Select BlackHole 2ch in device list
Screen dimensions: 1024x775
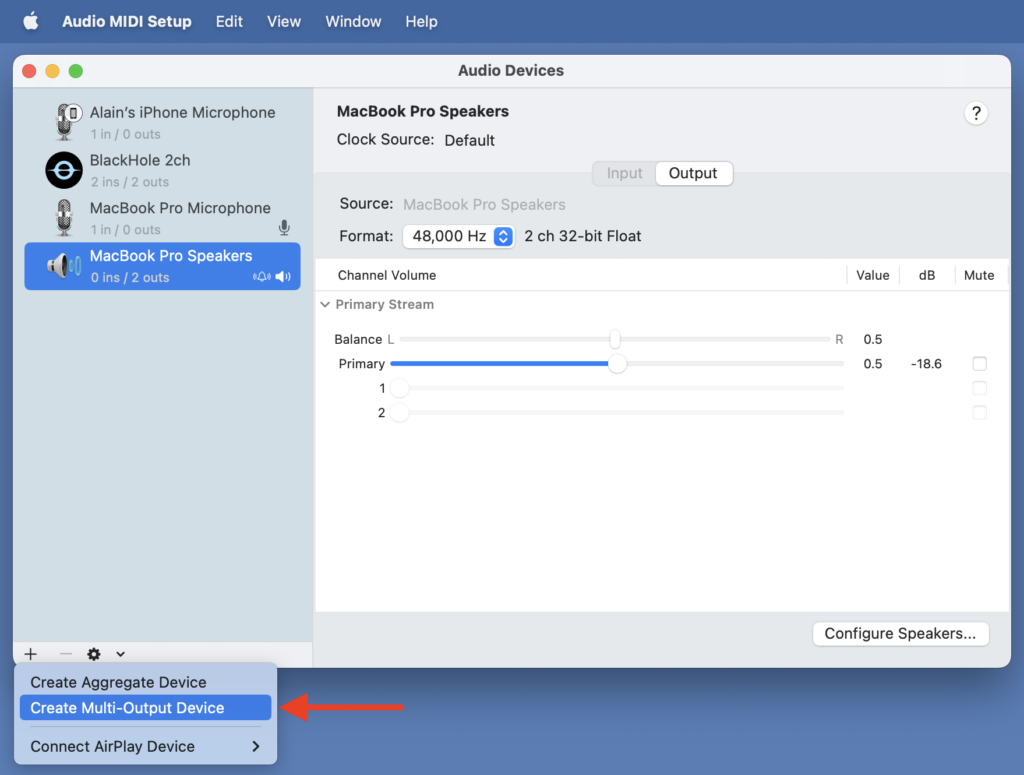pyautogui.click(x=163, y=170)
